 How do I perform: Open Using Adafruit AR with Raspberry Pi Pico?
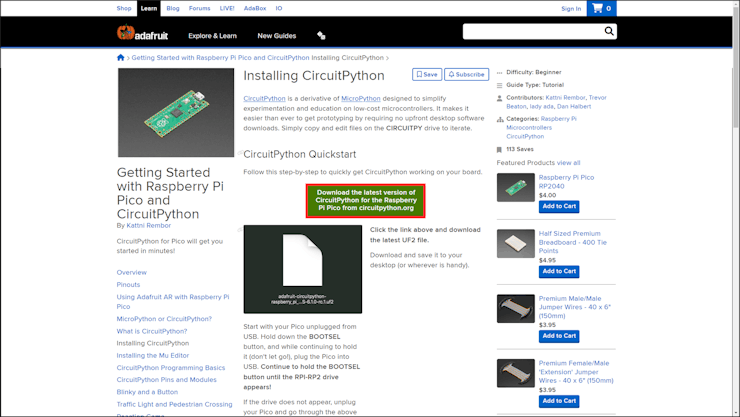[173, 301]
